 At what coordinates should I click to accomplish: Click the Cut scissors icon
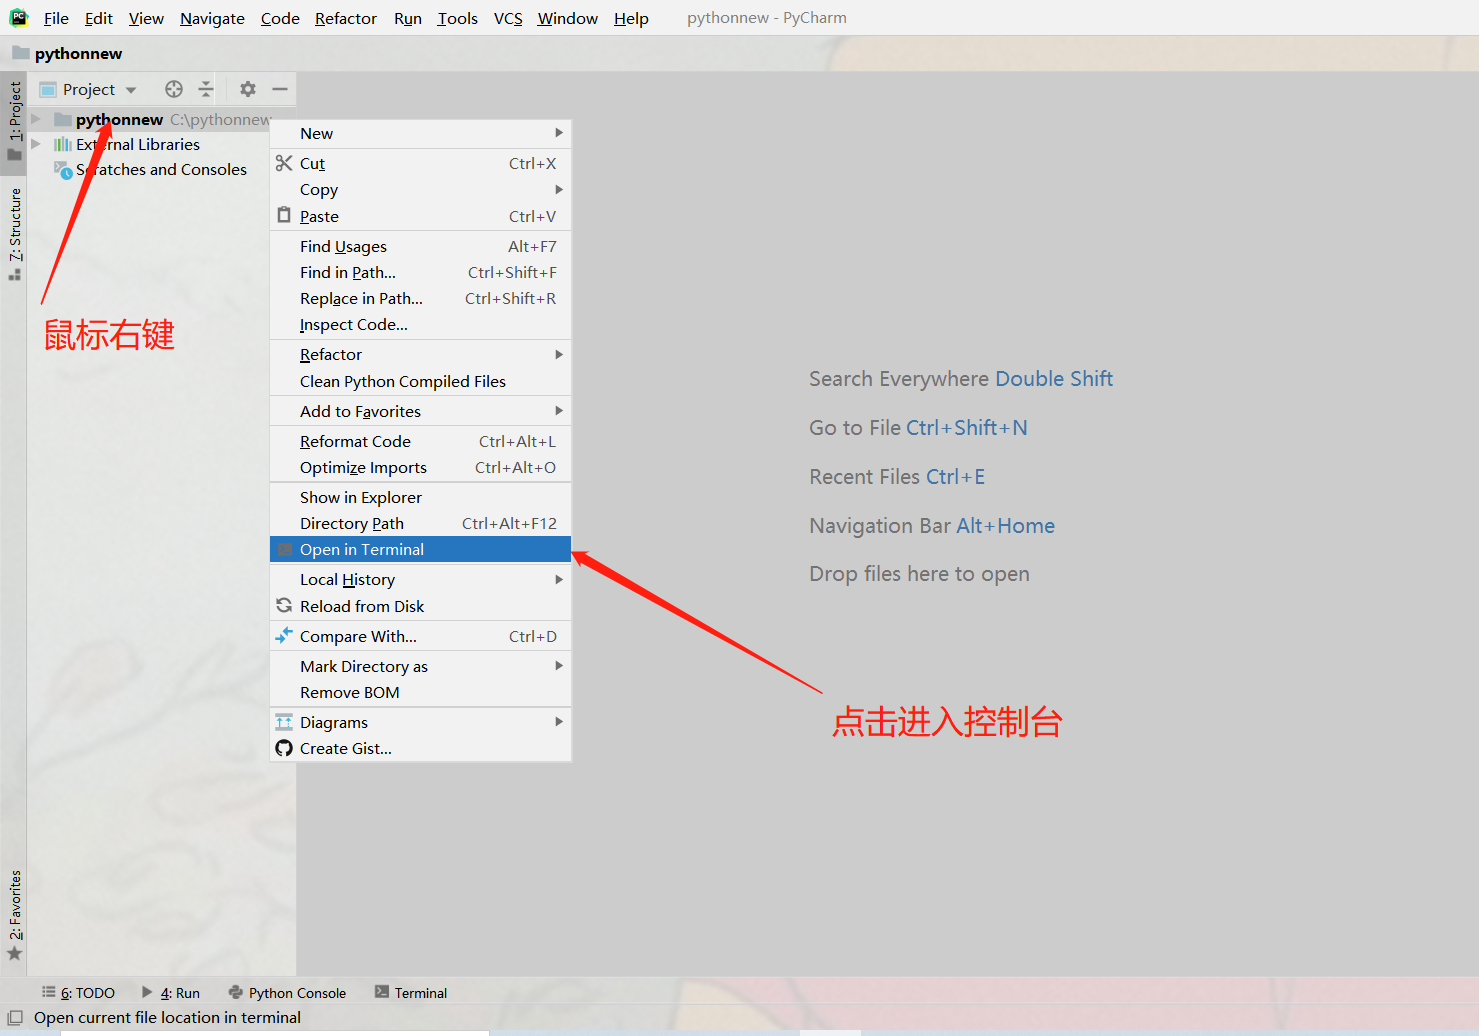click(x=285, y=163)
